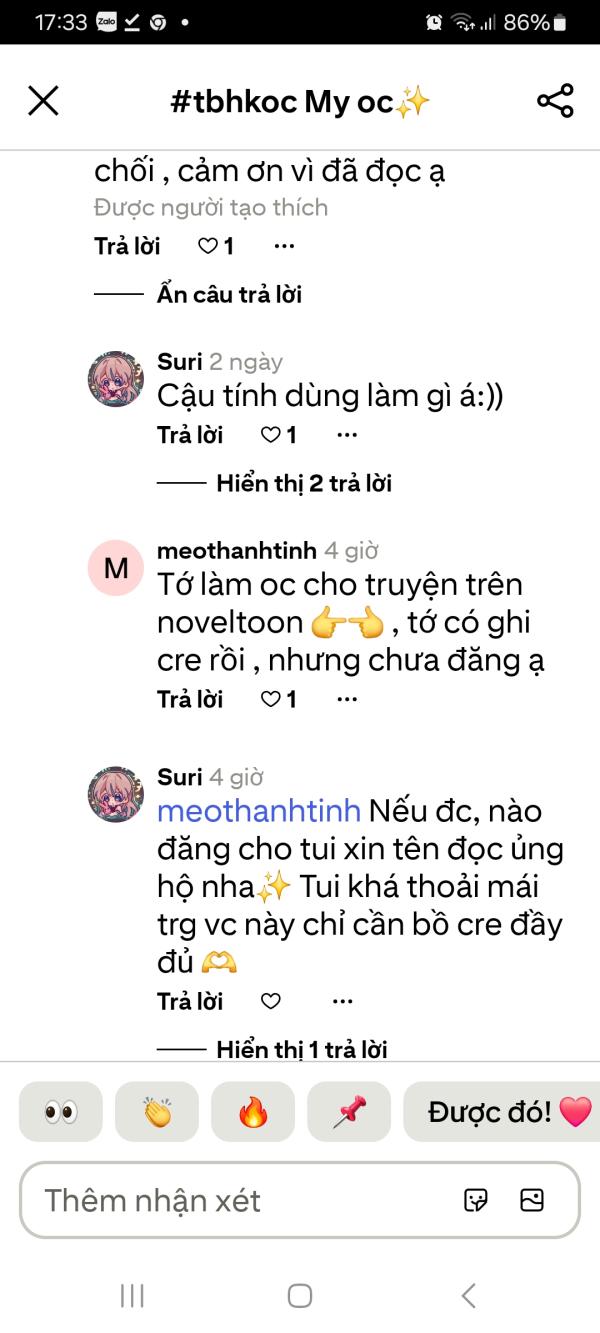
Task: Expand "Hiển thị 1 trả lời" replies
Action: click(x=301, y=1049)
